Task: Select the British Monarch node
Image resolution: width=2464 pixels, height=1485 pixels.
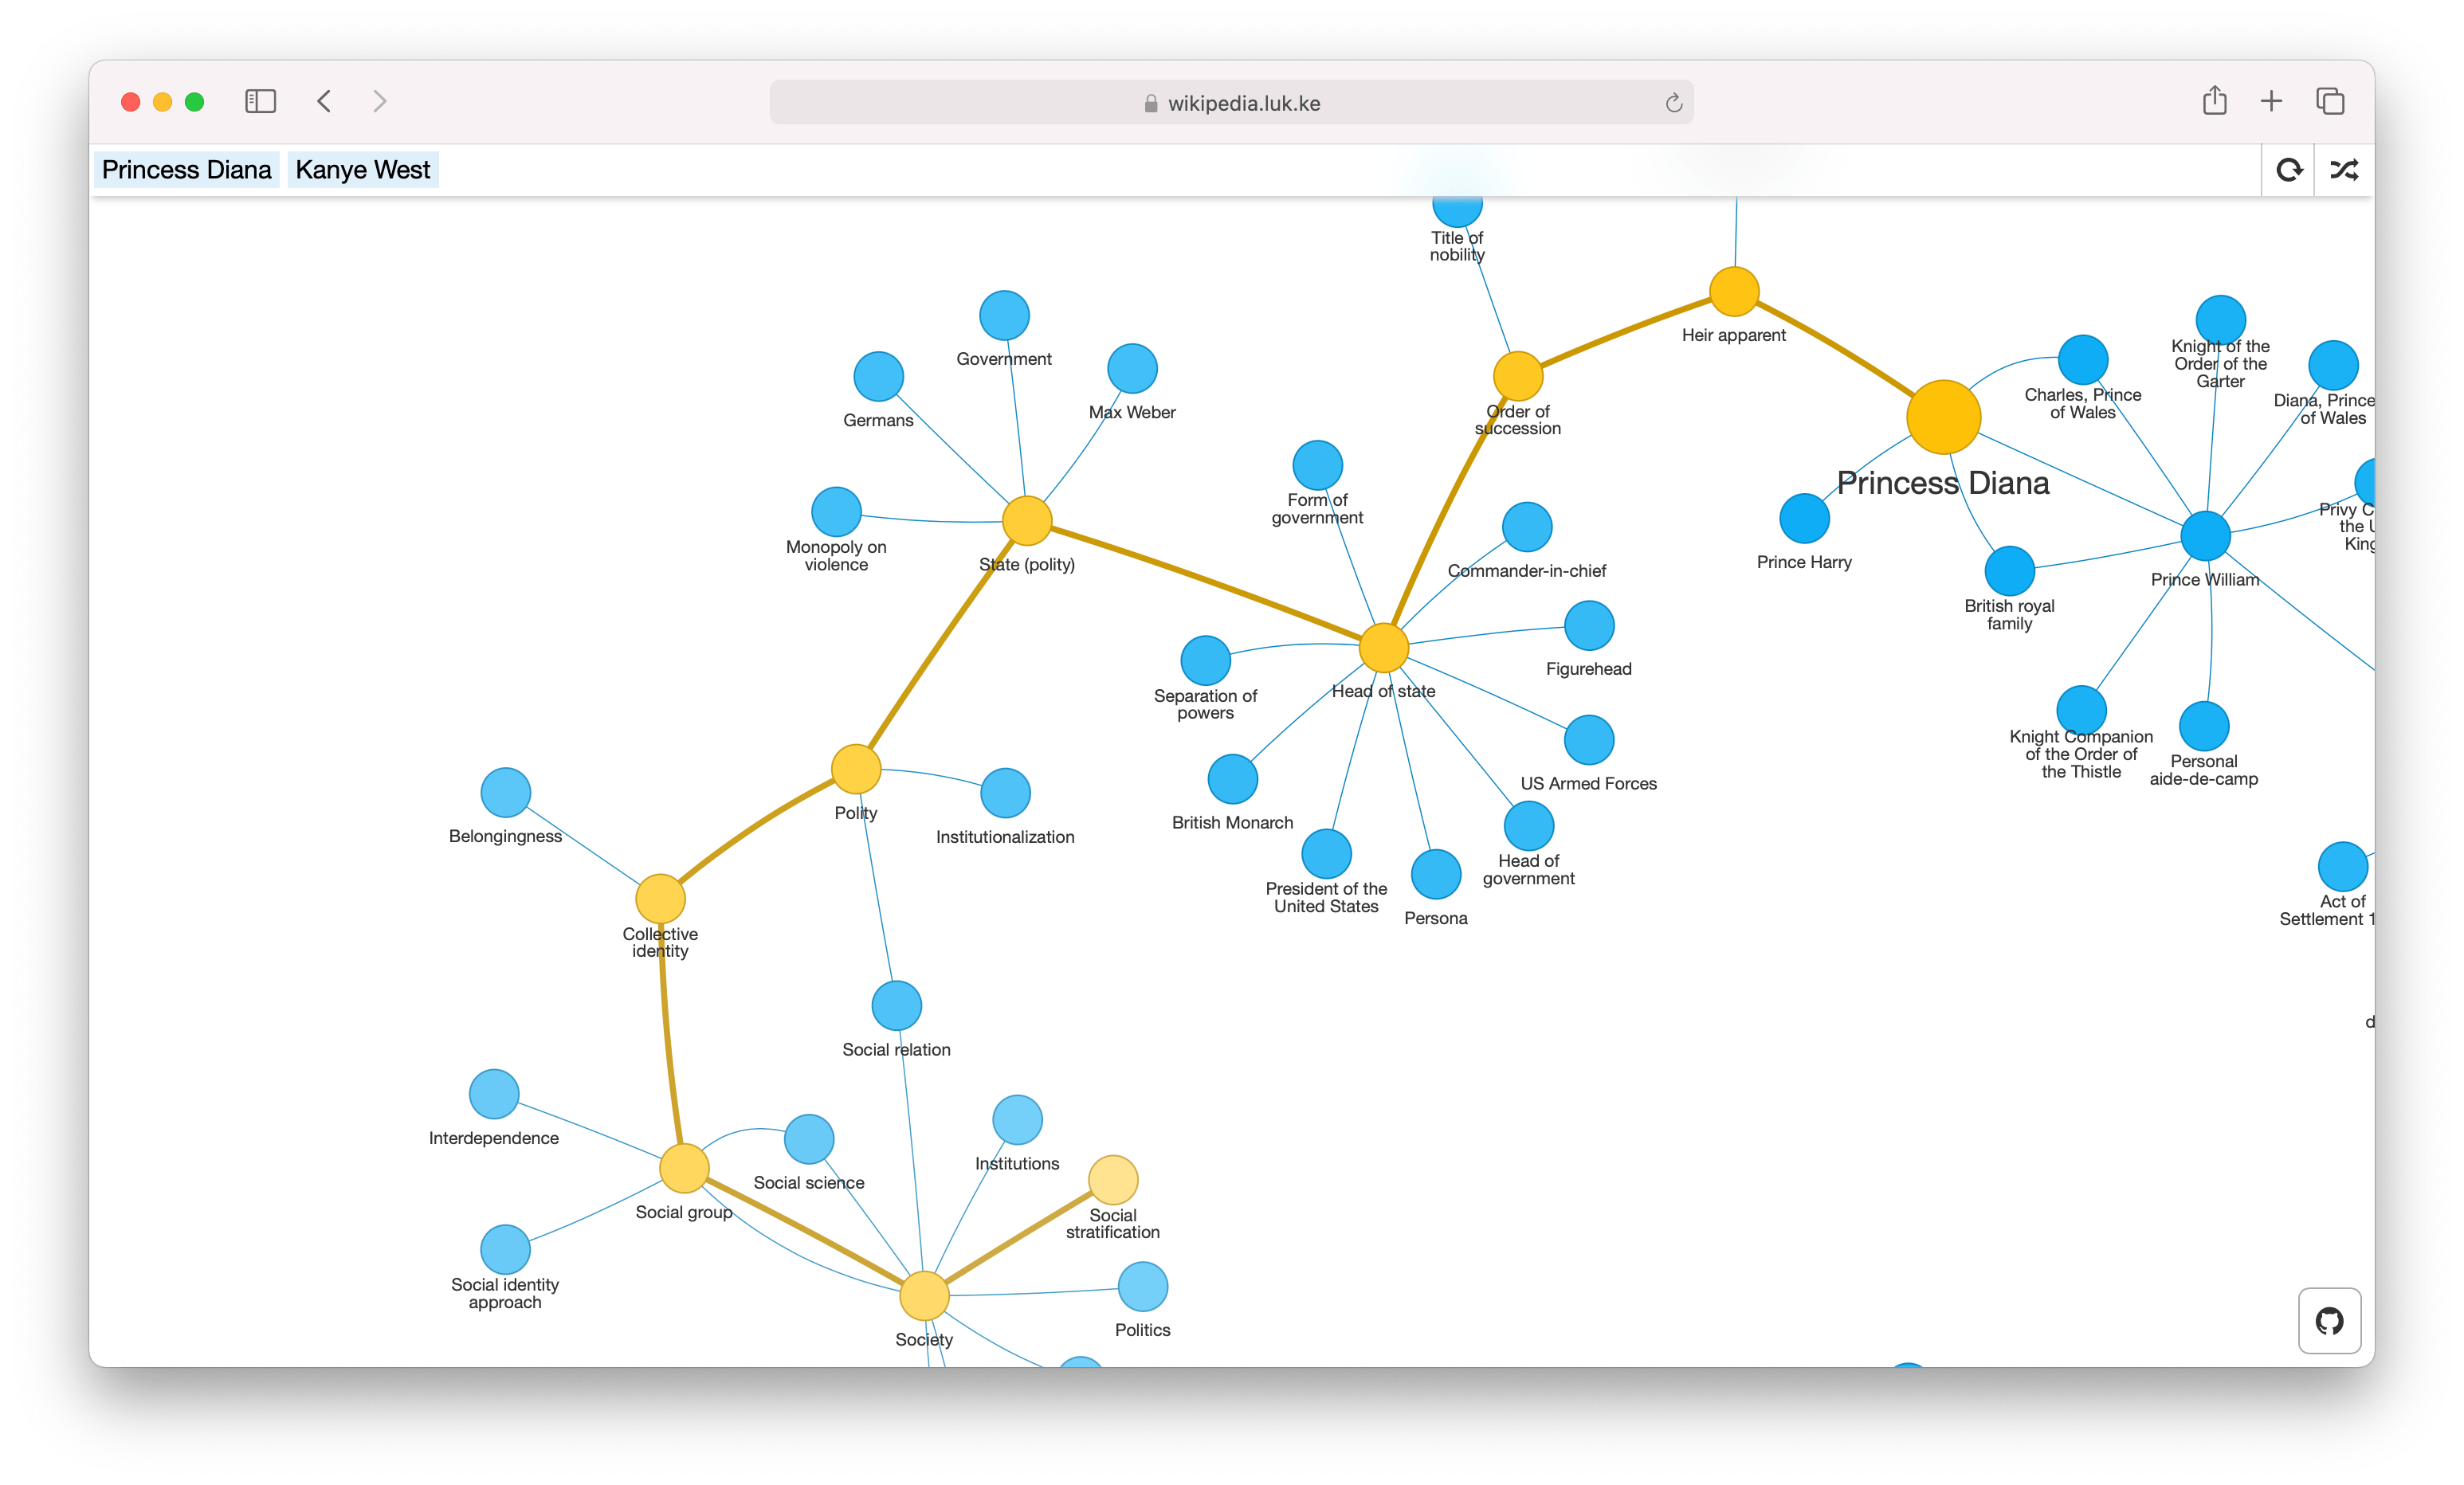Action: coord(1232,779)
